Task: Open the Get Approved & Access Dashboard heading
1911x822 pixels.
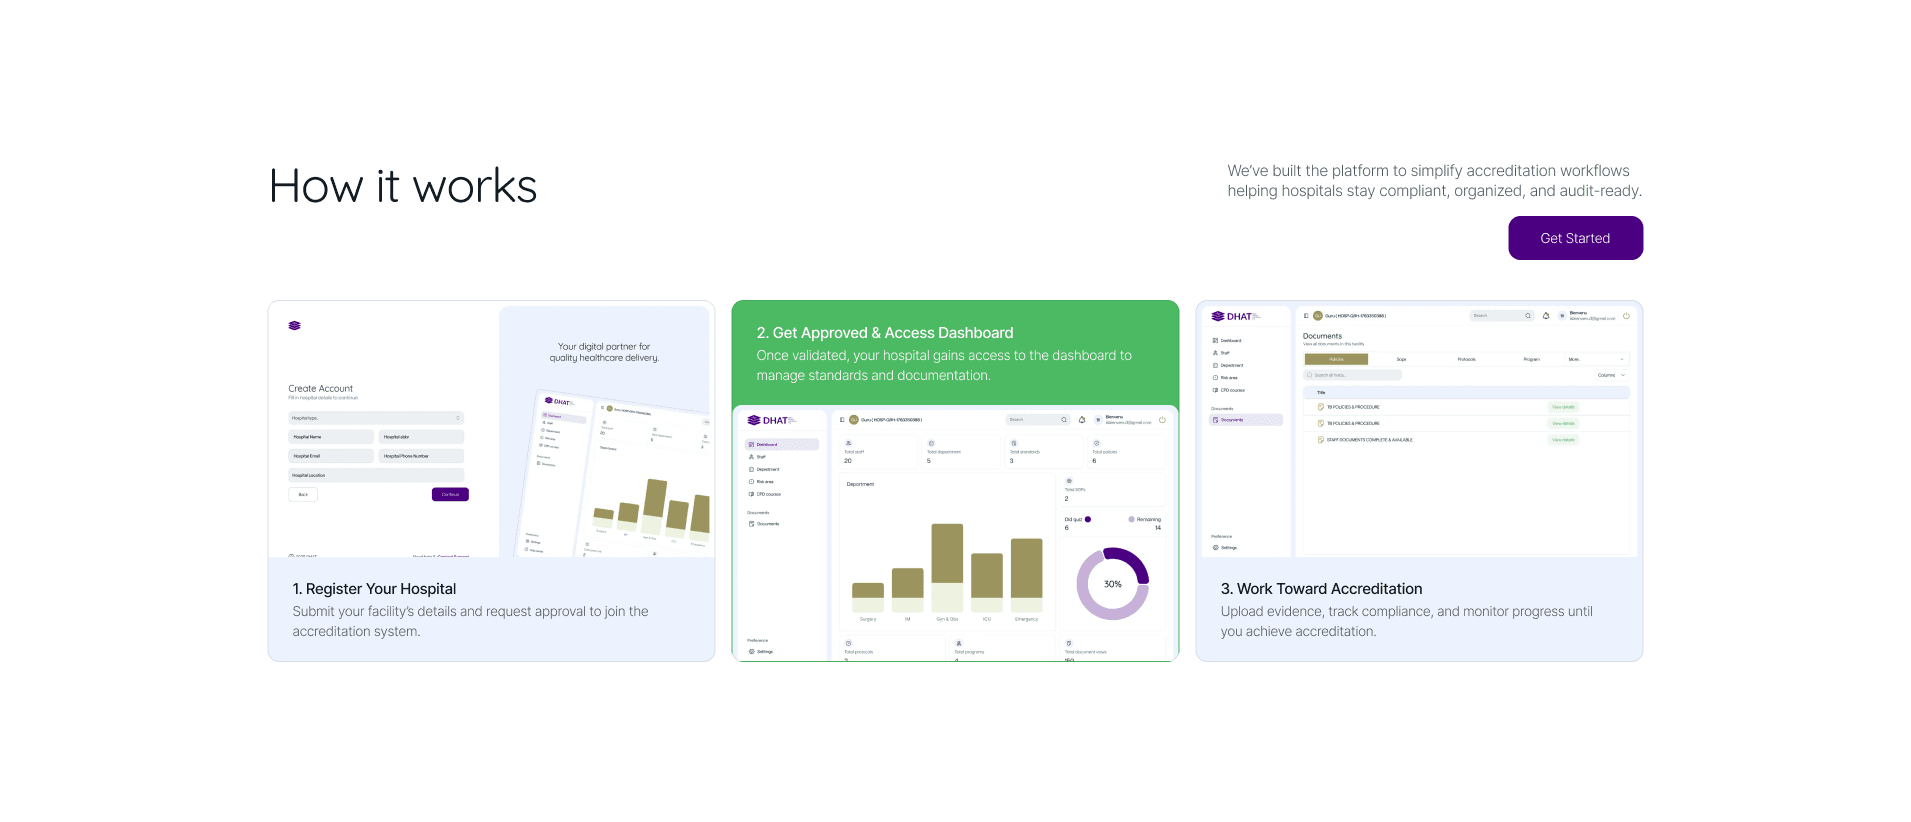Action: point(885,333)
